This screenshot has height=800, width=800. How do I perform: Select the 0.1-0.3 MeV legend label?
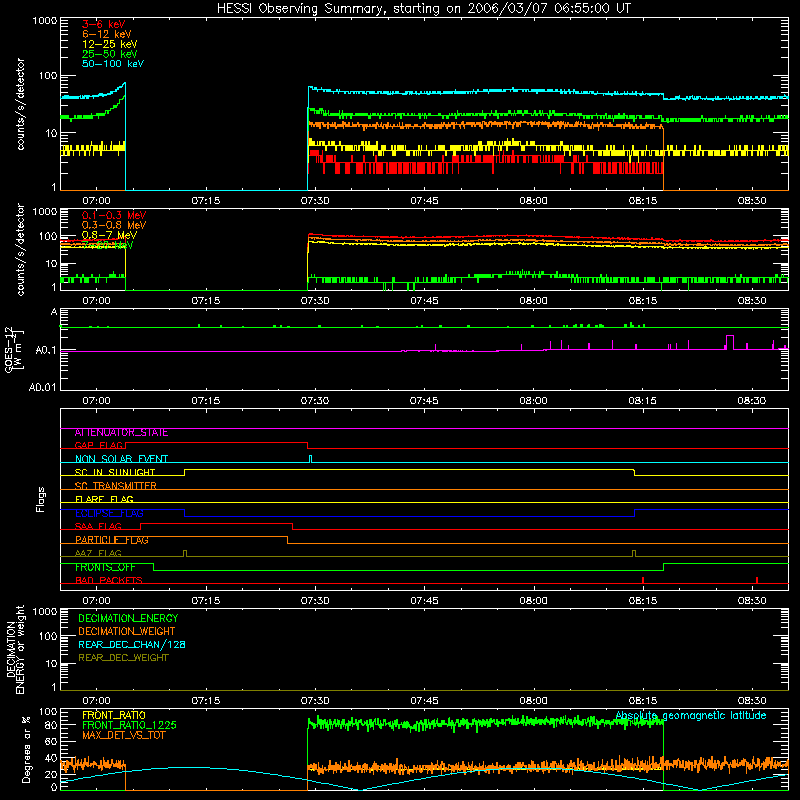tap(114, 215)
